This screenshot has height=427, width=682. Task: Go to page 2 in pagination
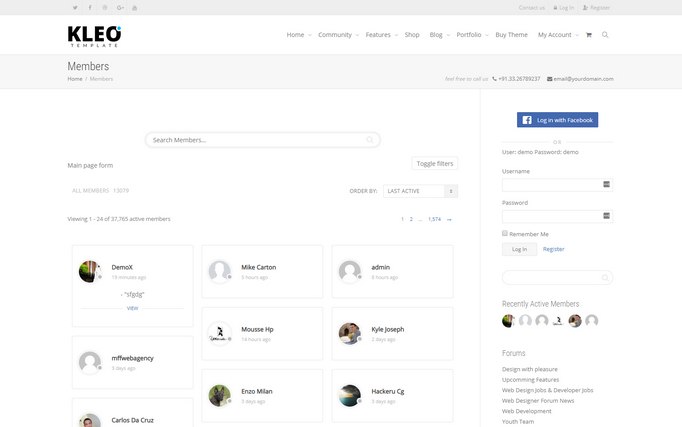coord(411,219)
